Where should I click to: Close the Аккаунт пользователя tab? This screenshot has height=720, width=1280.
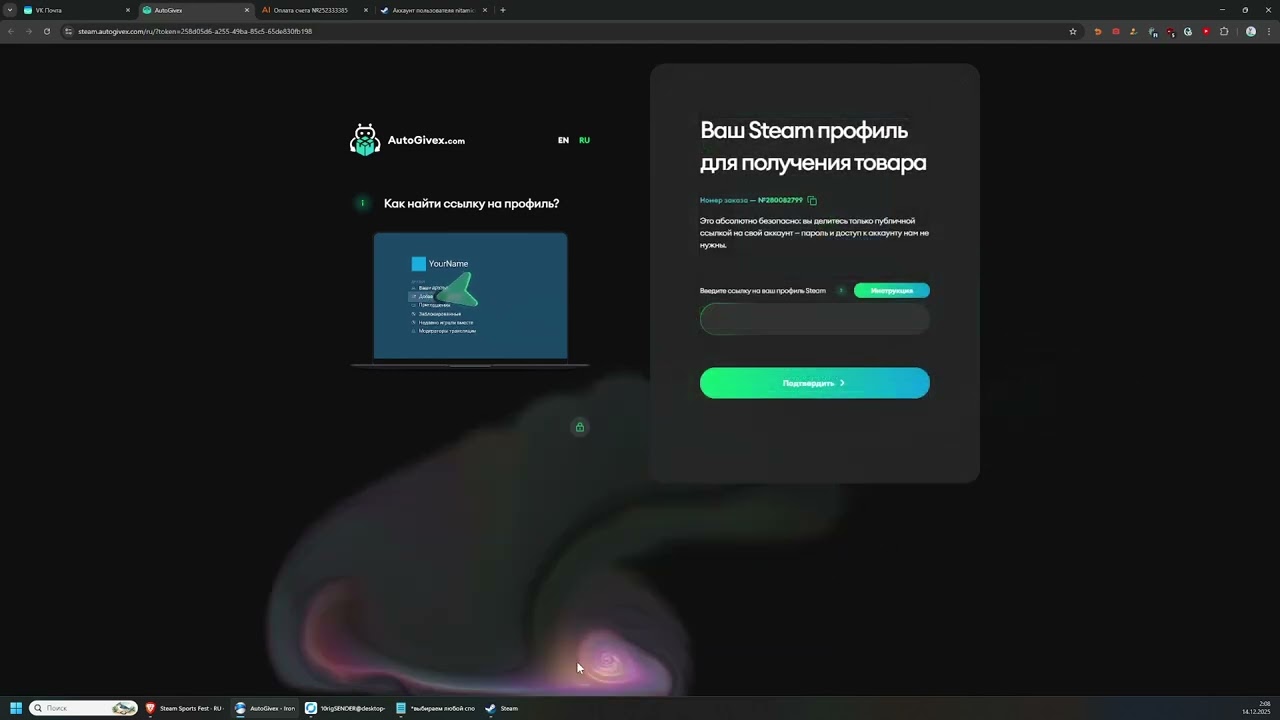click(x=485, y=10)
